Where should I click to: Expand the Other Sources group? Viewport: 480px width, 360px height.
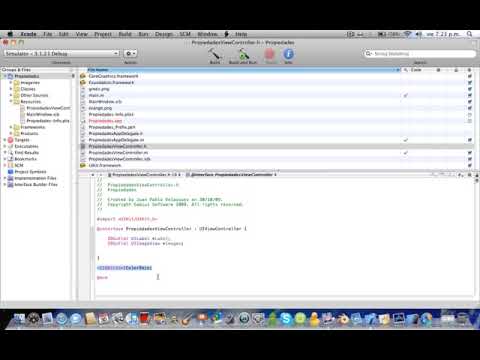pyautogui.click(x=11, y=95)
